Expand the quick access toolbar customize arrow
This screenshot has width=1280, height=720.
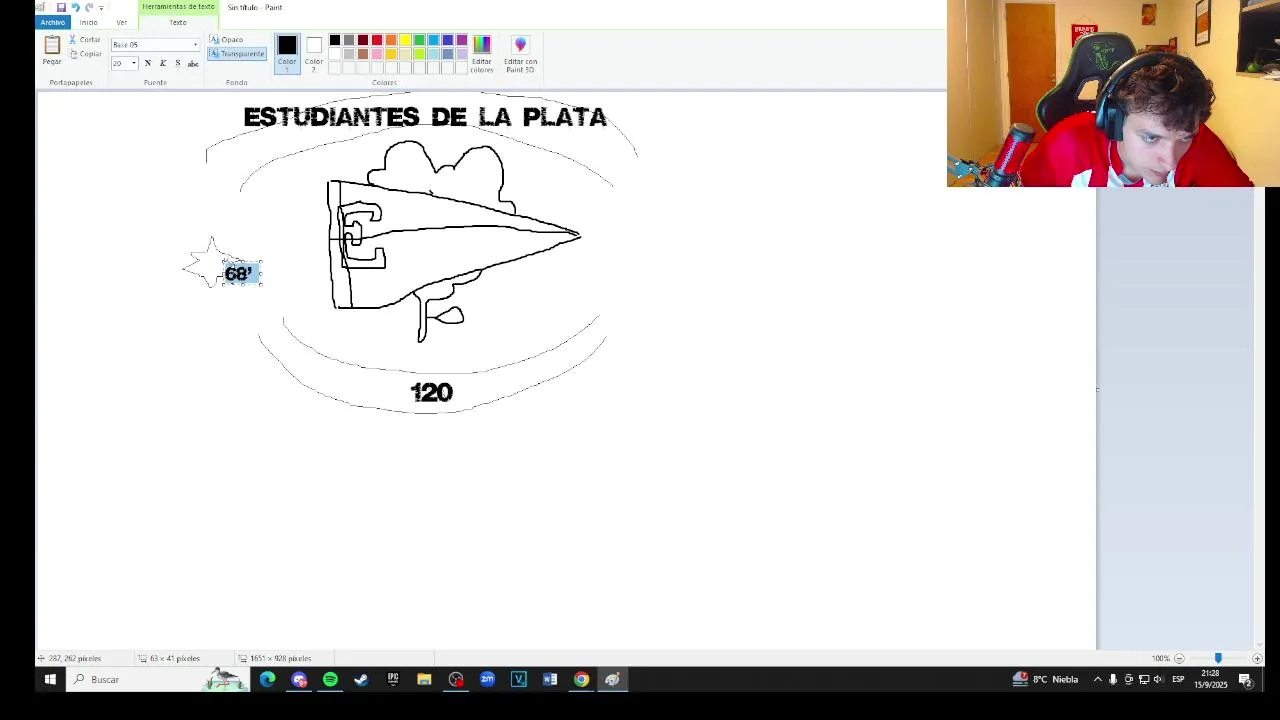click(x=101, y=8)
